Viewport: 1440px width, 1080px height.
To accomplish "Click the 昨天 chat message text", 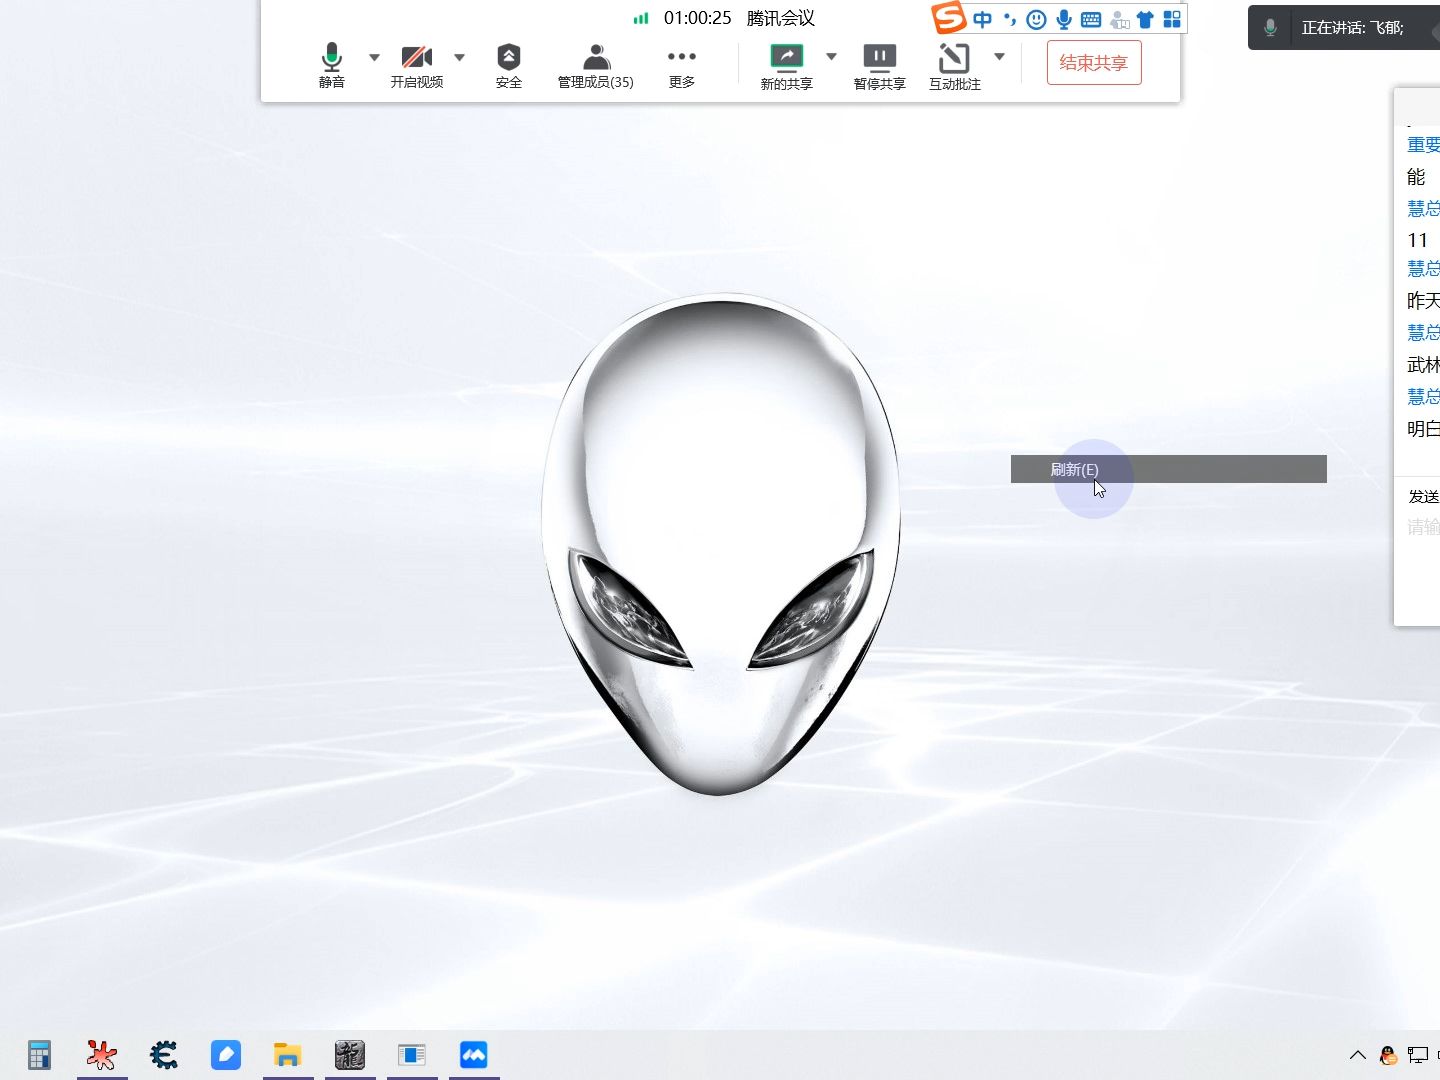I will point(1424,301).
